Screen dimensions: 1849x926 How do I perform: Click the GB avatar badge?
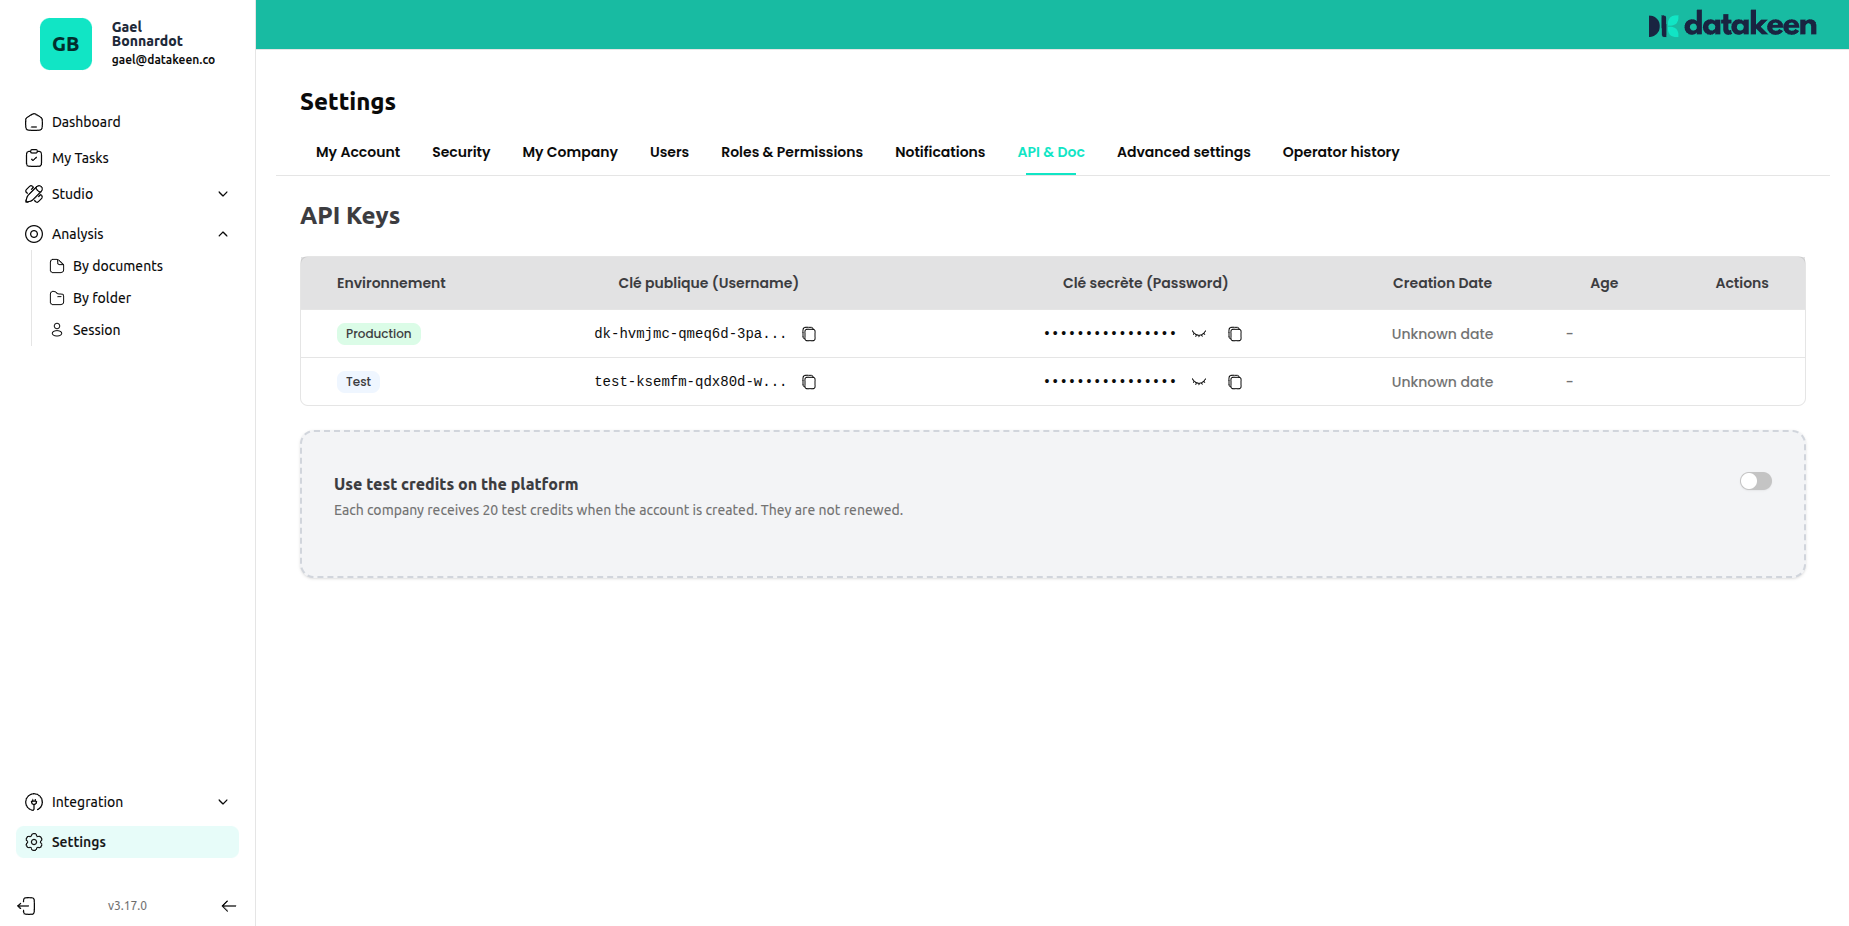coord(66,44)
